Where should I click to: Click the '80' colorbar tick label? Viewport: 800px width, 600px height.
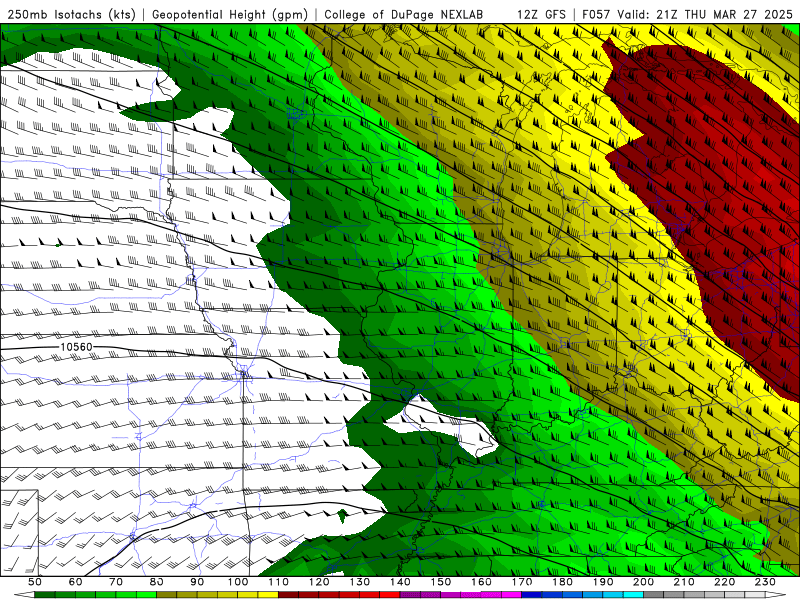pyautogui.click(x=157, y=582)
